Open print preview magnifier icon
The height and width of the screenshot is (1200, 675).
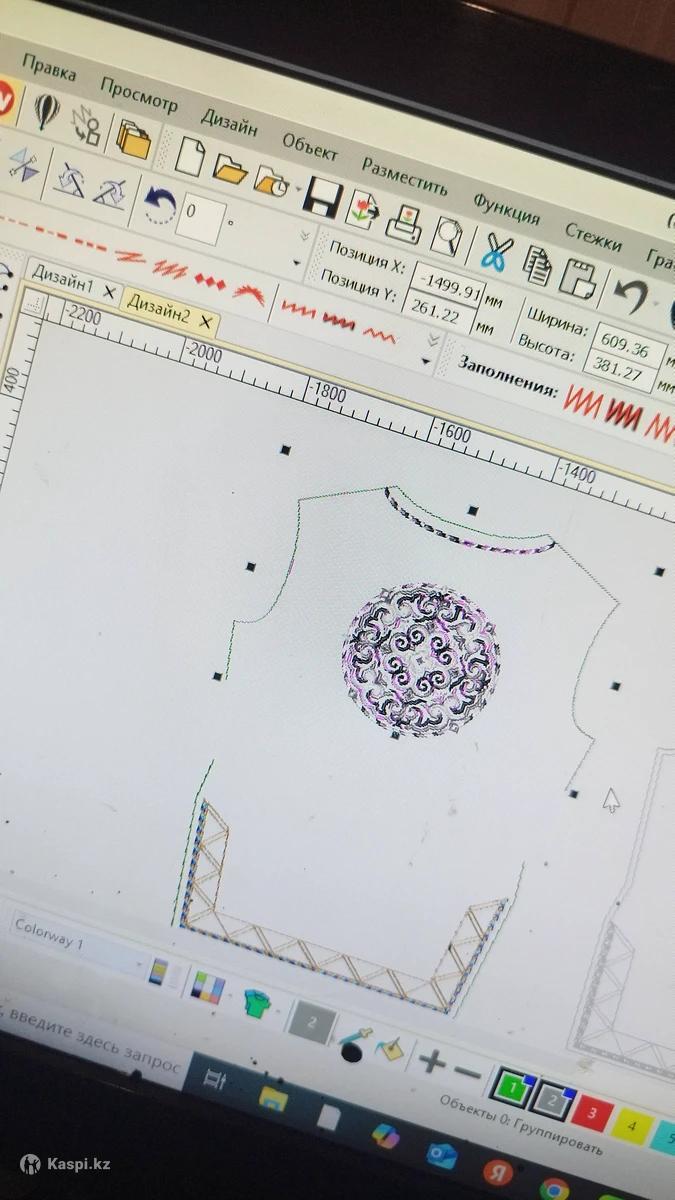(446, 236)
